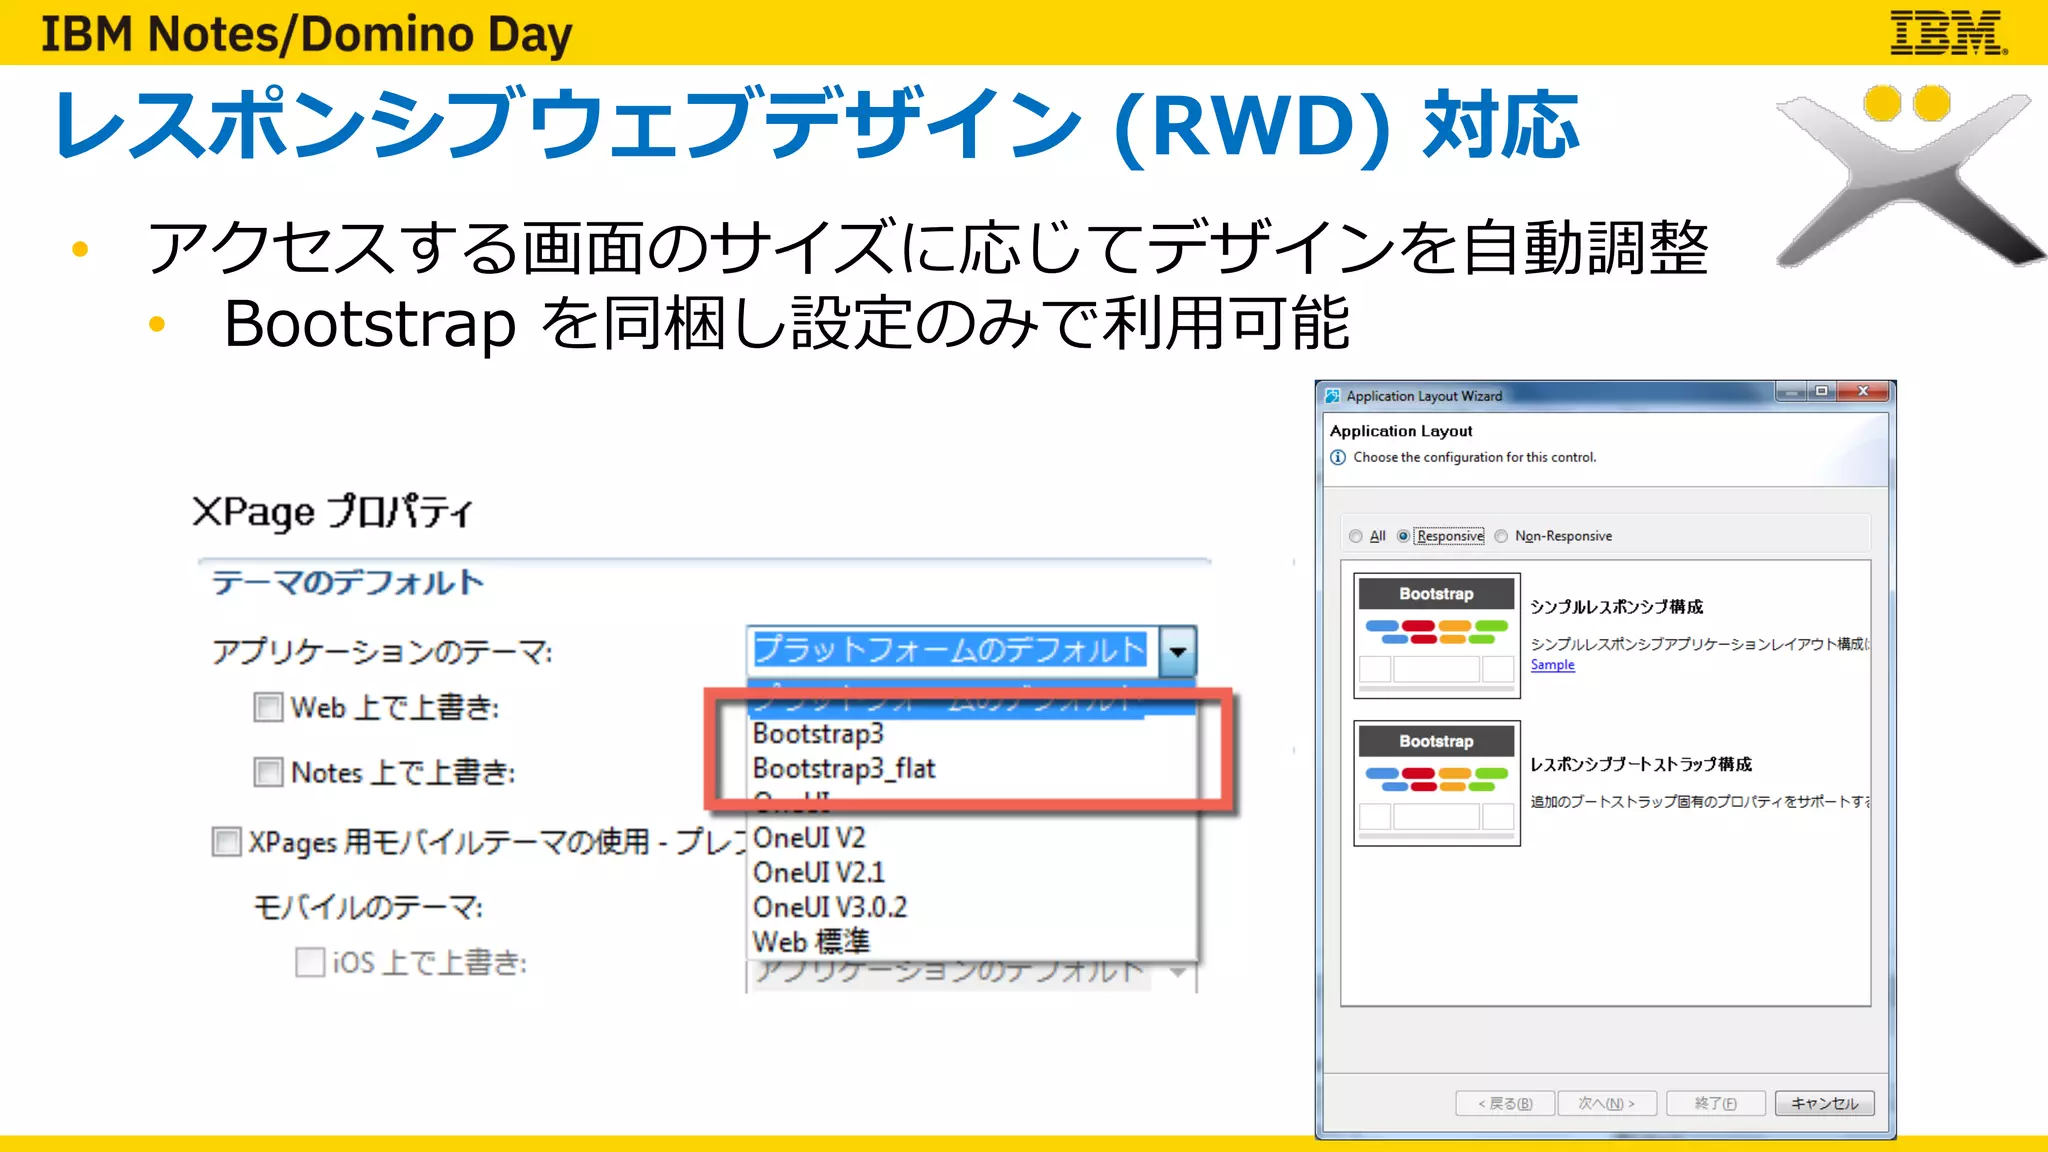Select the シンプルレスポンシブ構成 Bootstrap thumbnail
Viewport: 2048px width, 1152px height.
tap(1437, 635)
